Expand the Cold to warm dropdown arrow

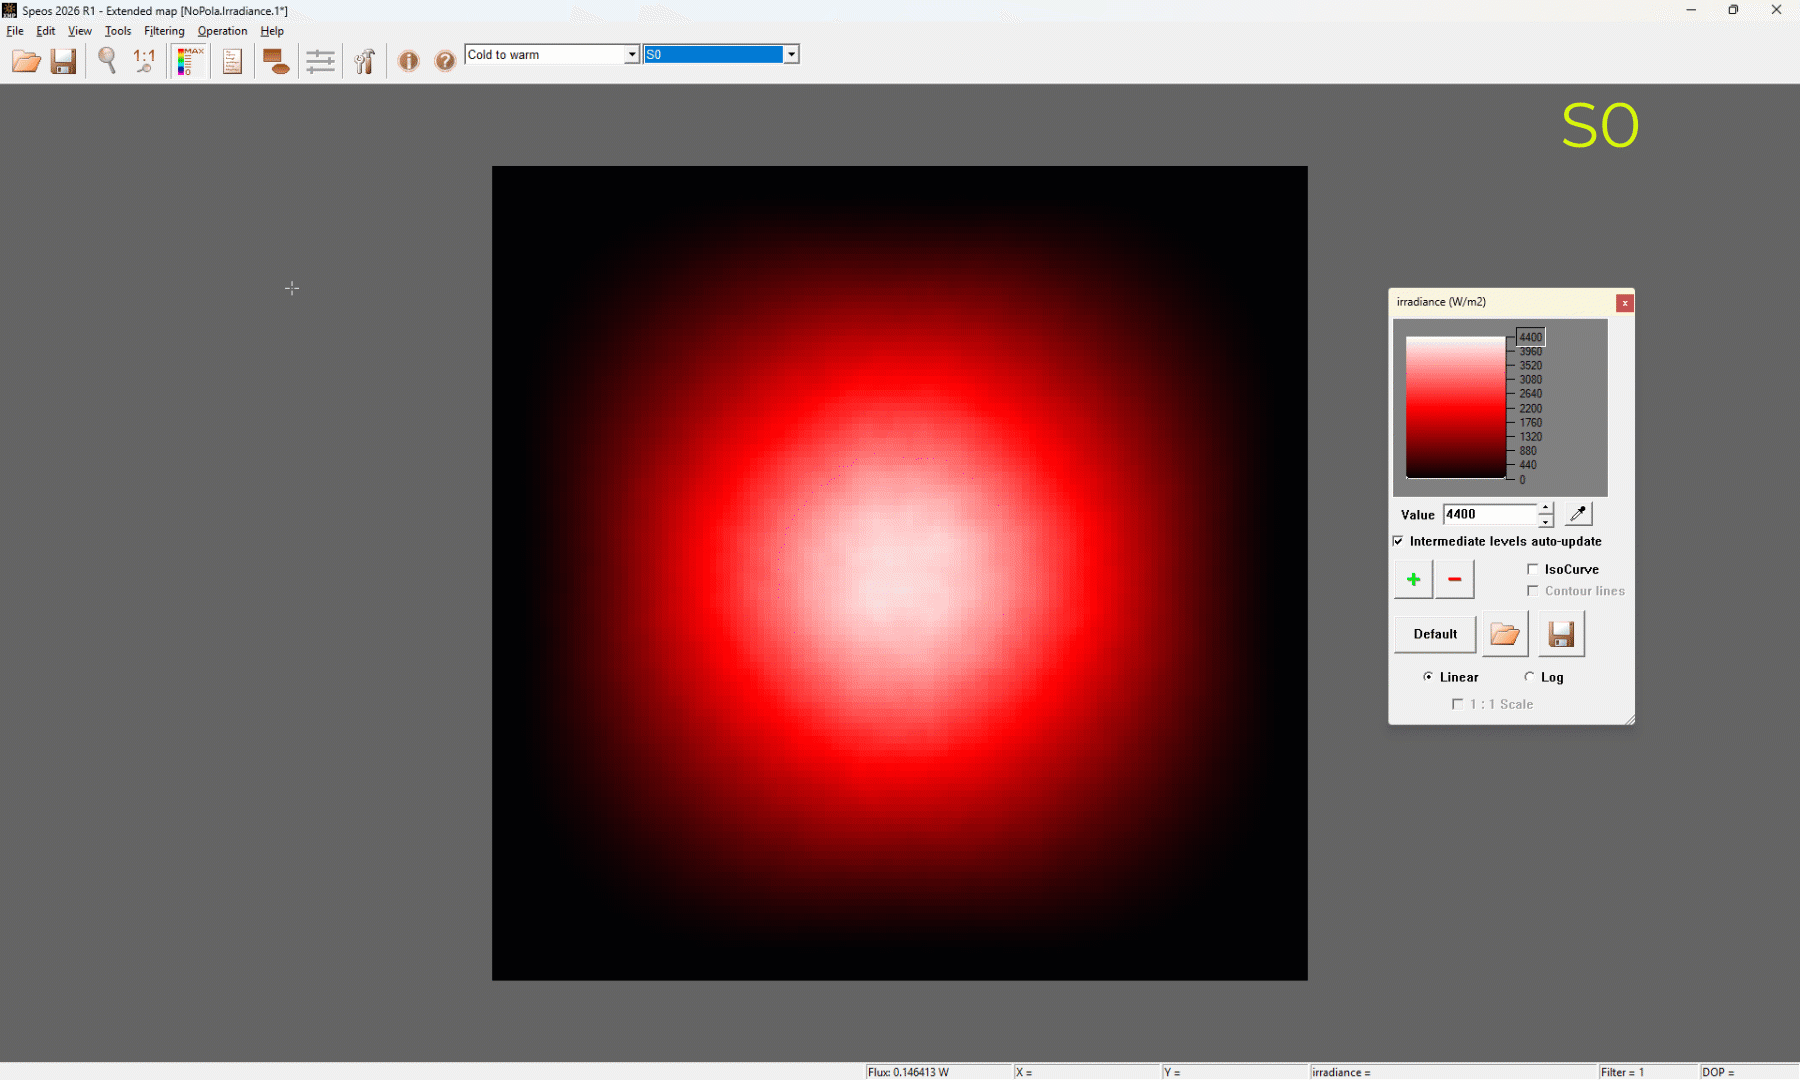pyautogui.click(x=632, y=55)
